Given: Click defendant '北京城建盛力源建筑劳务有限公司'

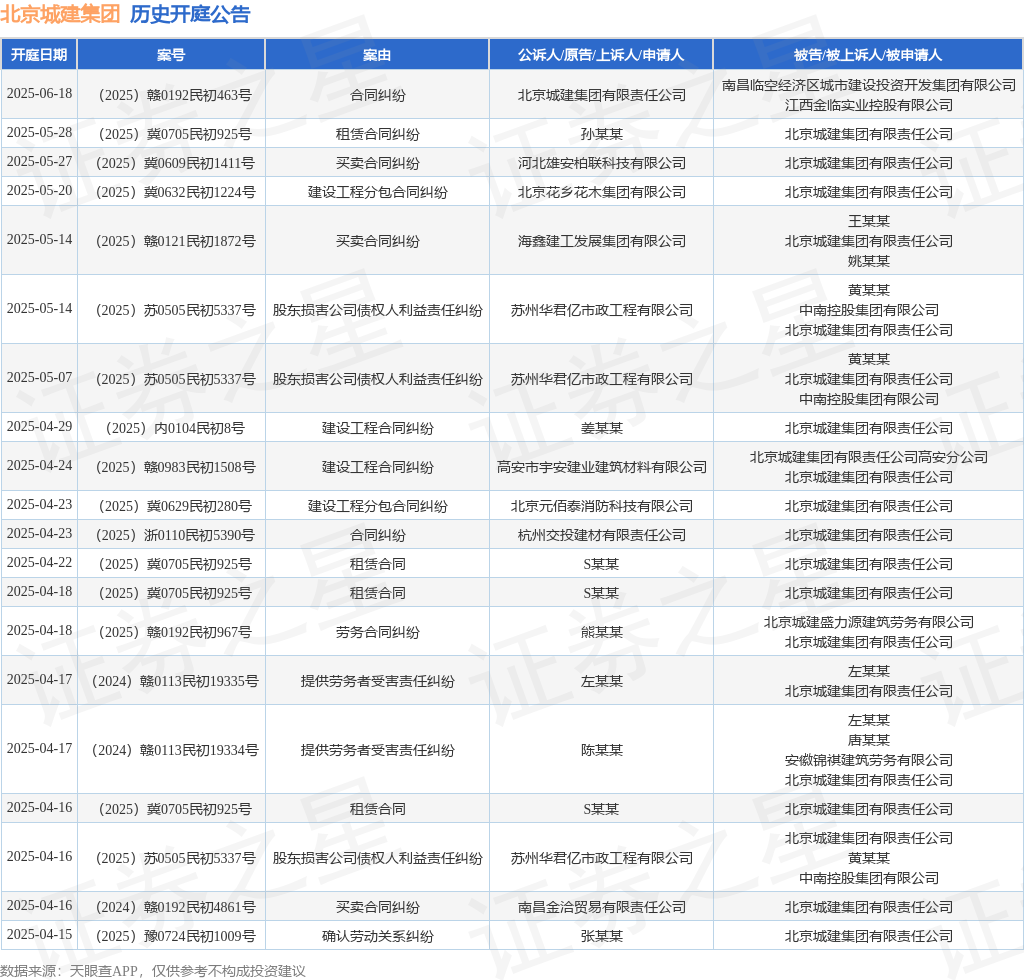Looking at the screenshot, I should (869, 622).
